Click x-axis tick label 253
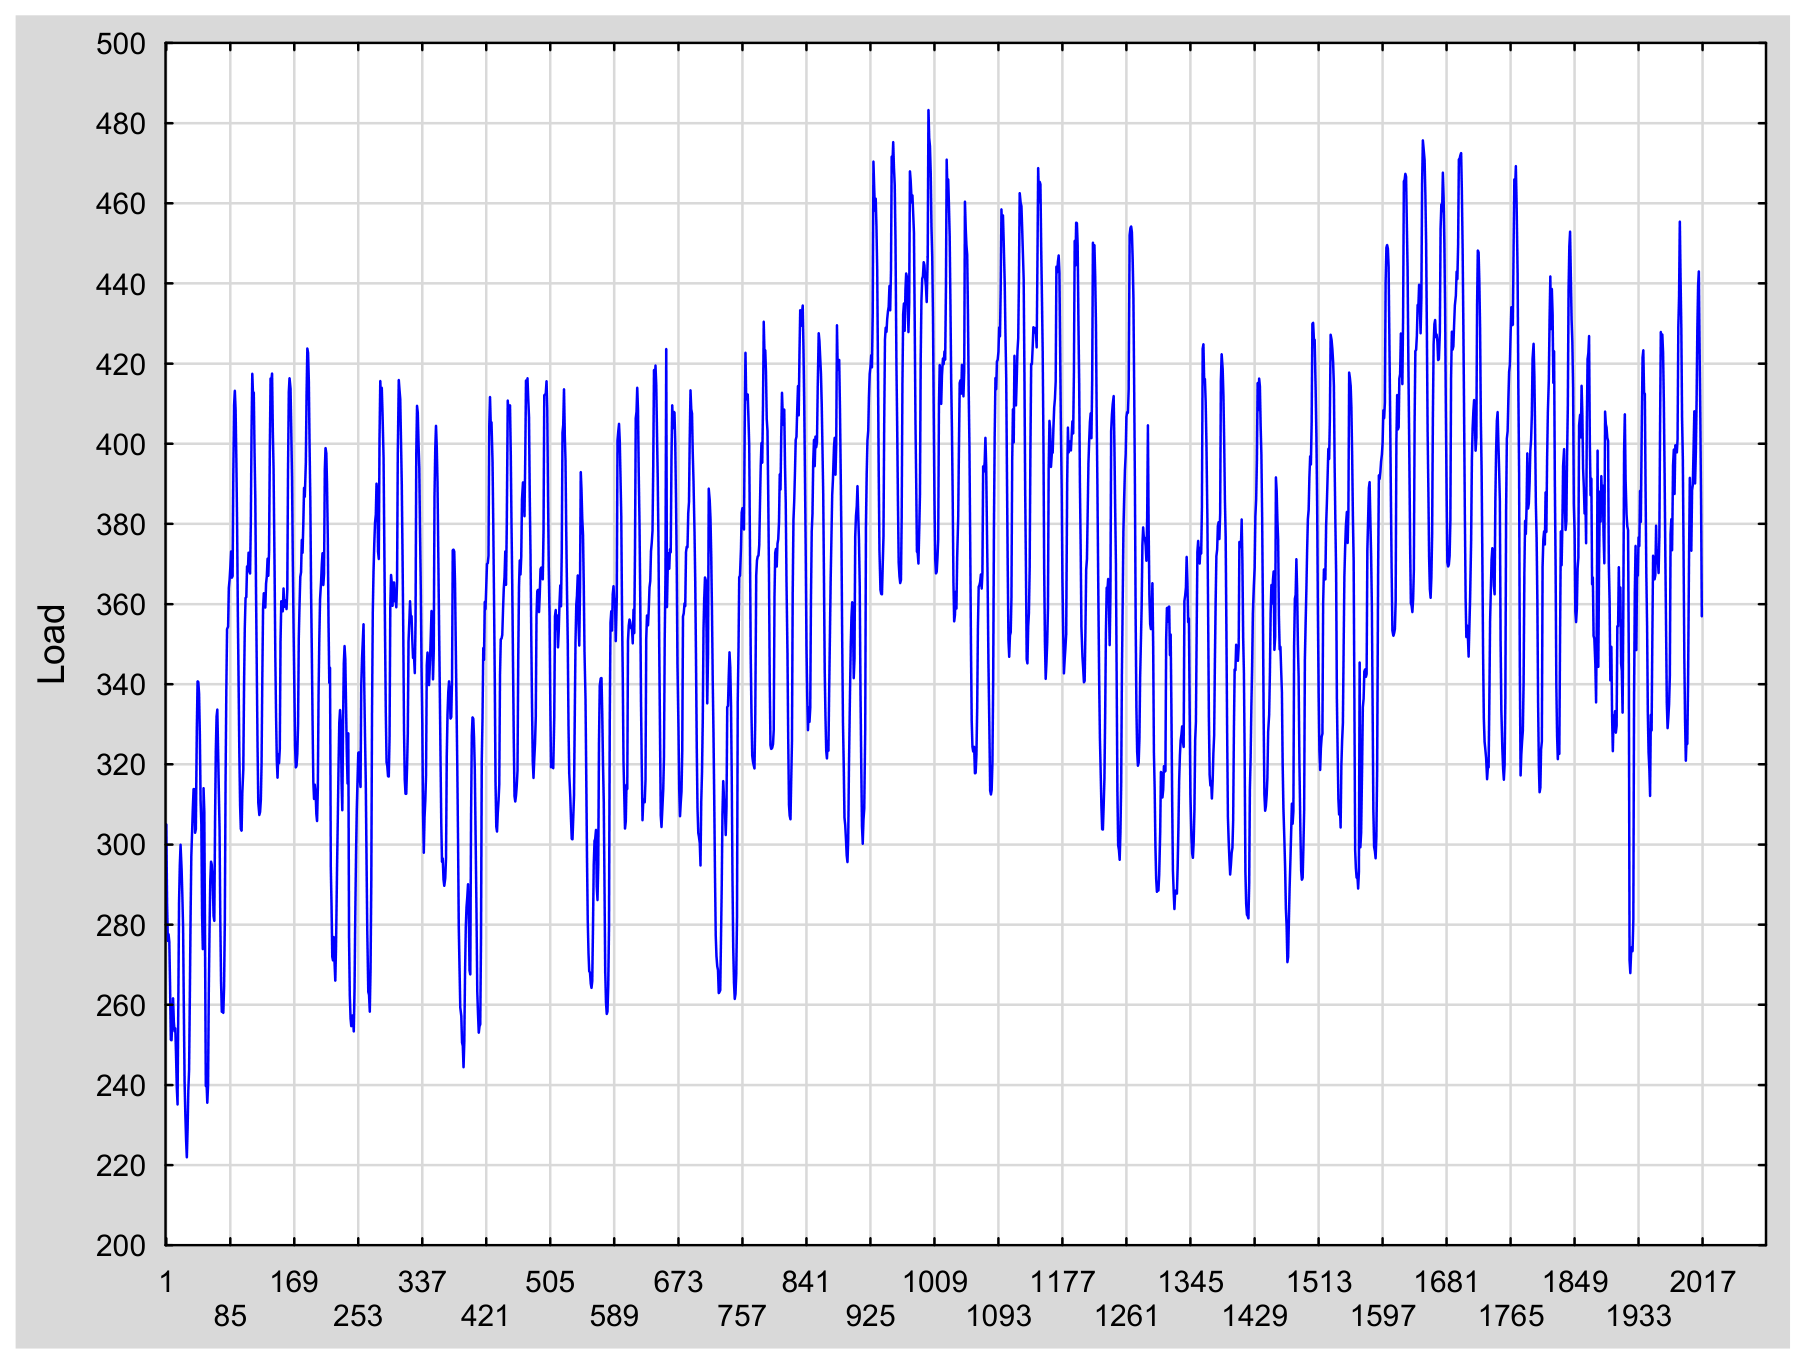This screenshot has width=1805, height=1363. pyautogui.click(x=358, y=1316)
